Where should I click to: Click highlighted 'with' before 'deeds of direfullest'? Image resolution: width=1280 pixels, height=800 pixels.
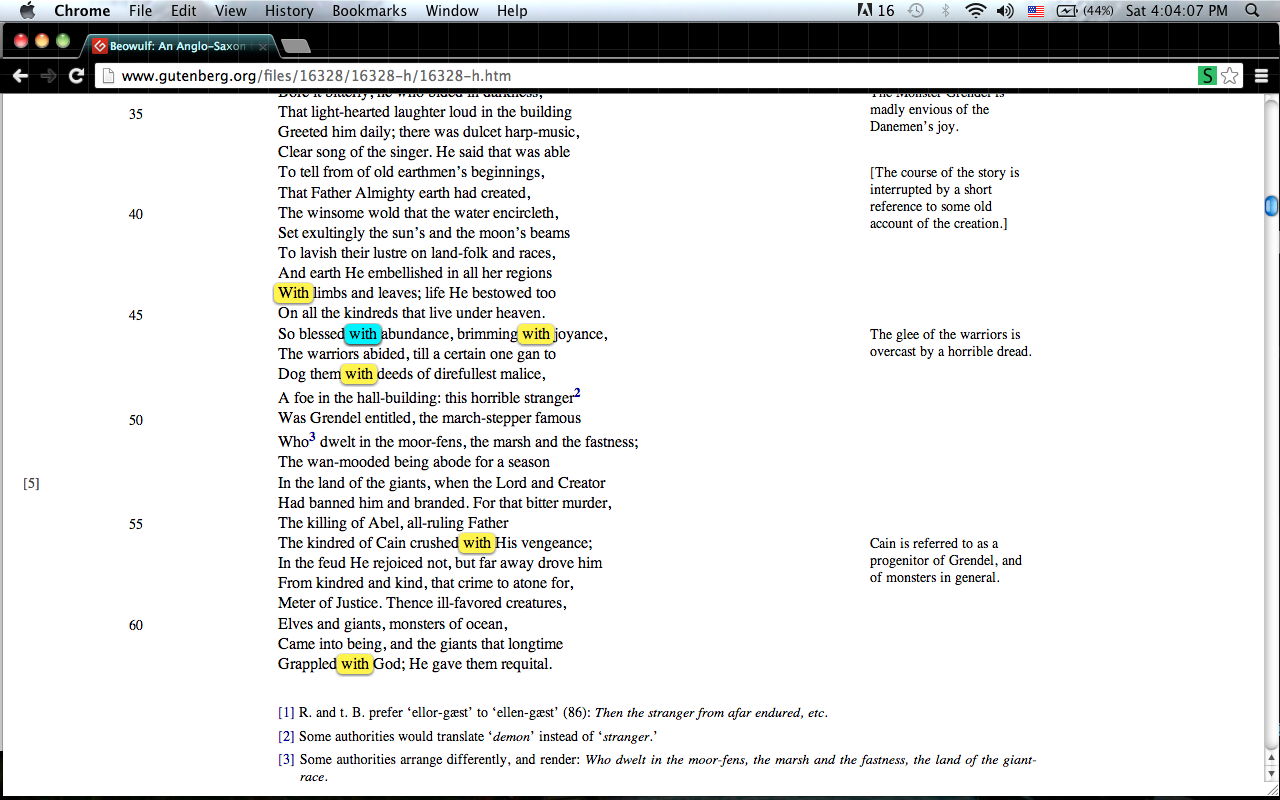[x=358, y=374]
